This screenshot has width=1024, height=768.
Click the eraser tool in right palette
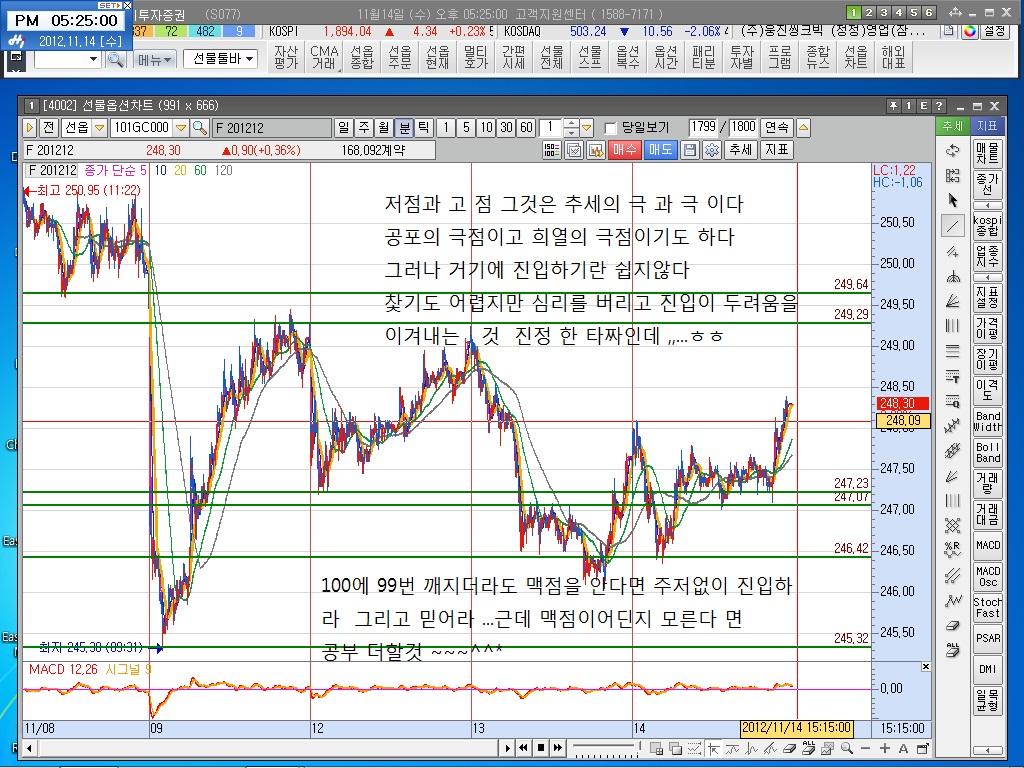point(952,625)
